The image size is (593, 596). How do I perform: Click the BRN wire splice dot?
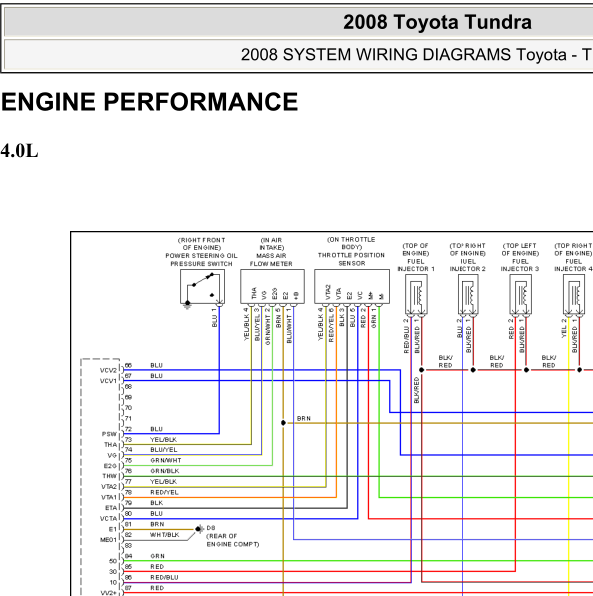click(x=283, y=423)
